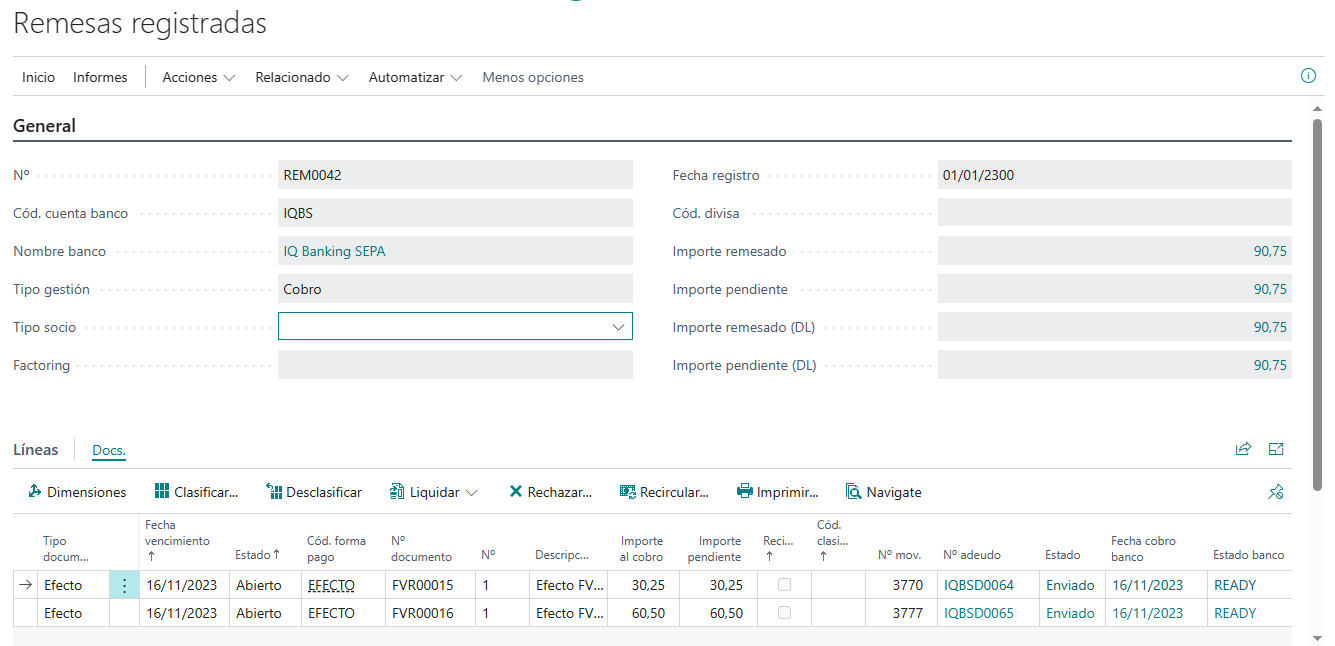Screen dimensions: 1335x646
Task: Toggle the checkbox in the FVR00016 row
Action: click(x=784, y=613)
